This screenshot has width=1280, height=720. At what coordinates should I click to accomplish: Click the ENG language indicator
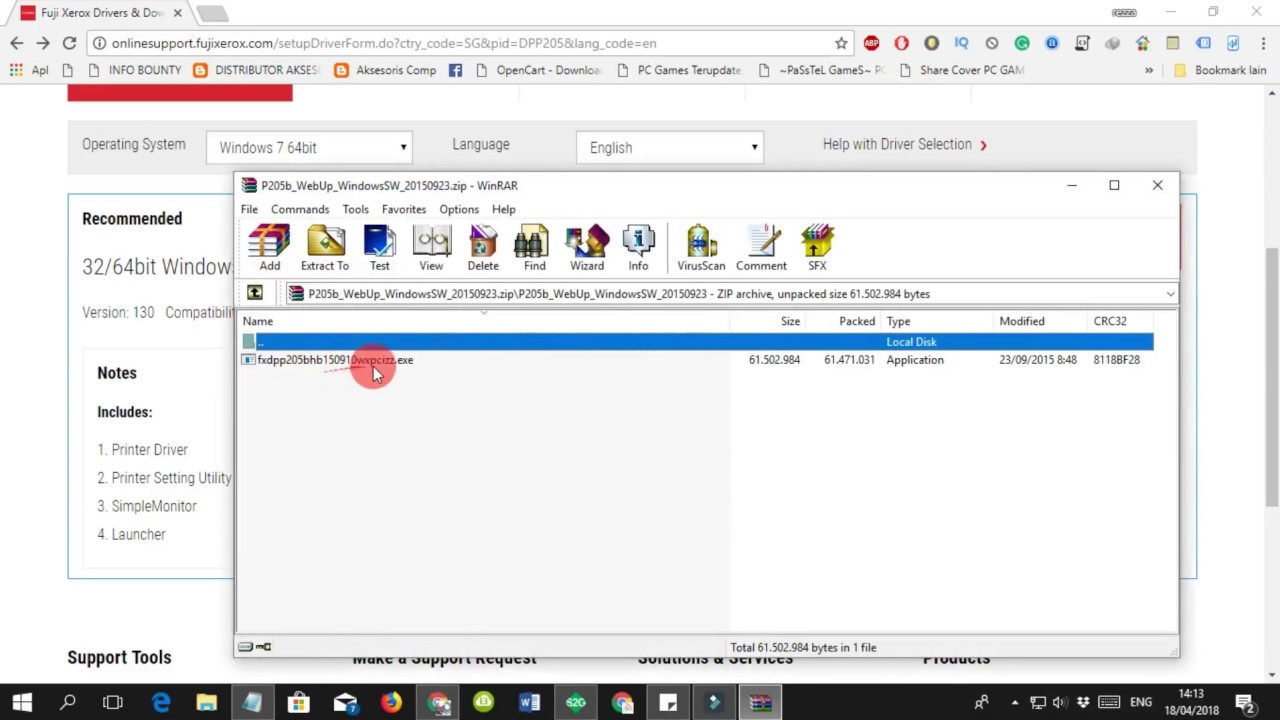[x=1140, y=702]
